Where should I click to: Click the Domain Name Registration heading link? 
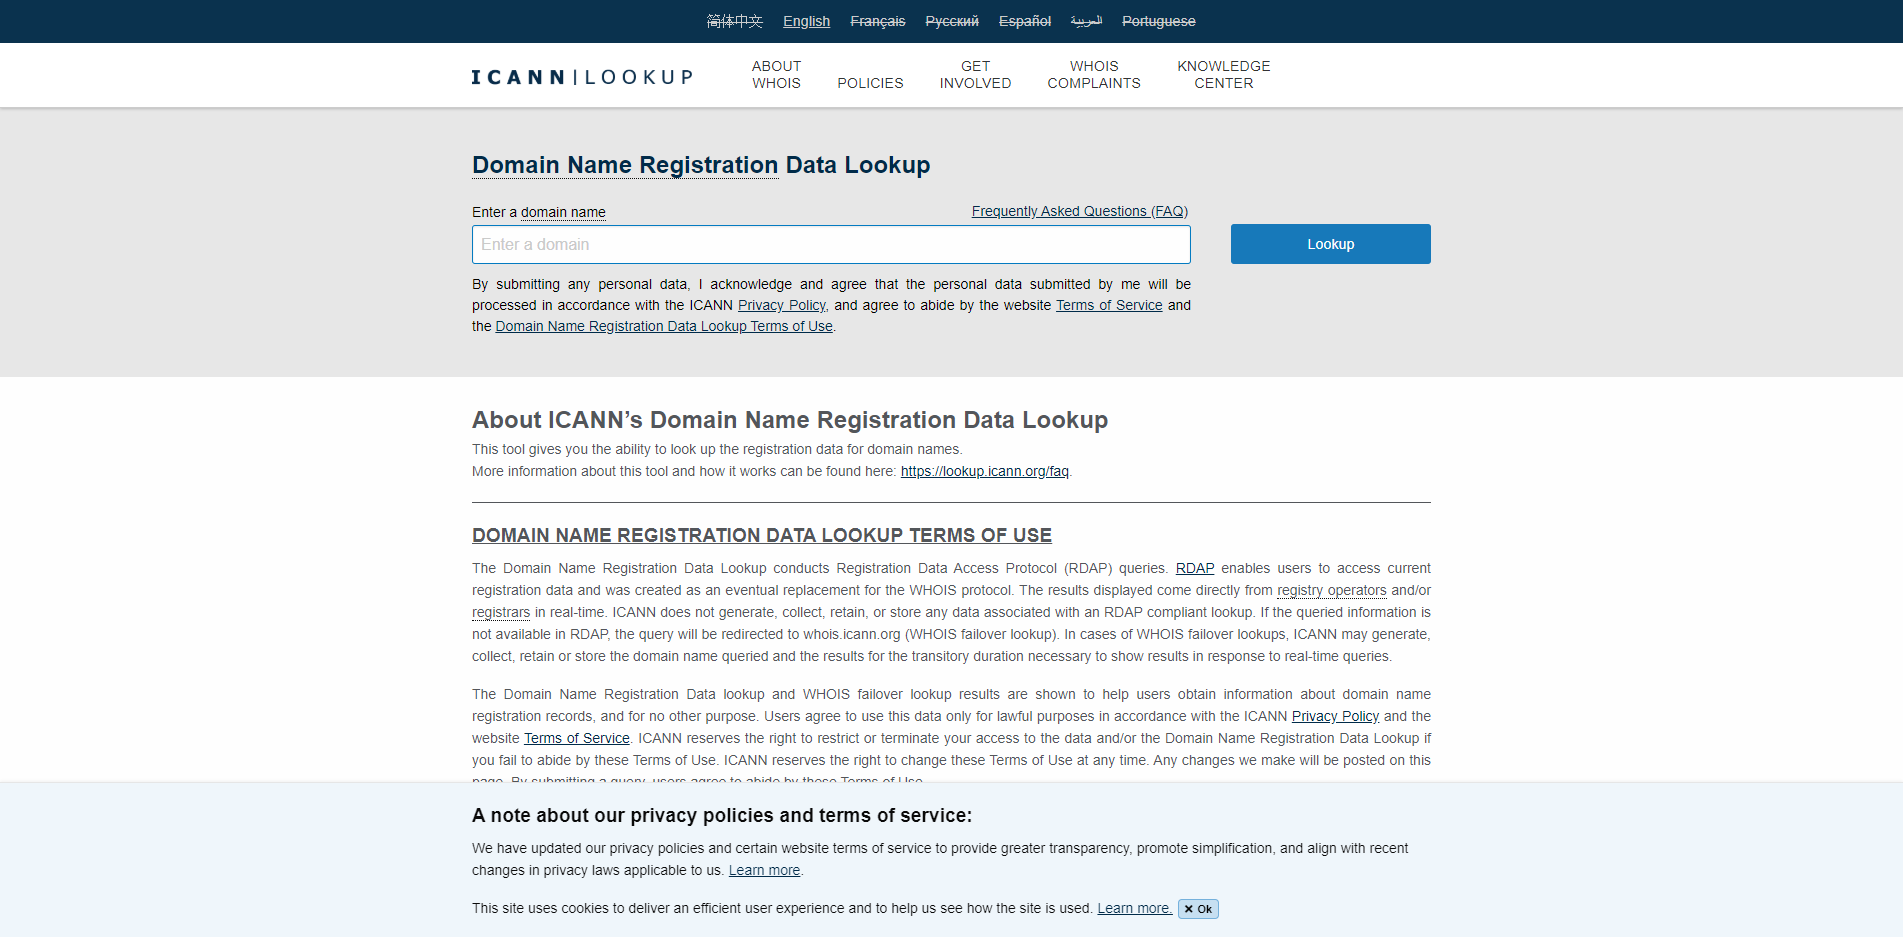[625, 165]
